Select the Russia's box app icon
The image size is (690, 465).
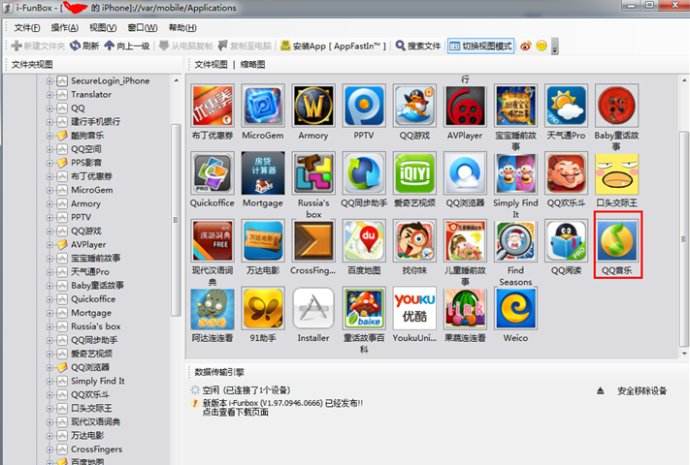click(x=313, y=173)
